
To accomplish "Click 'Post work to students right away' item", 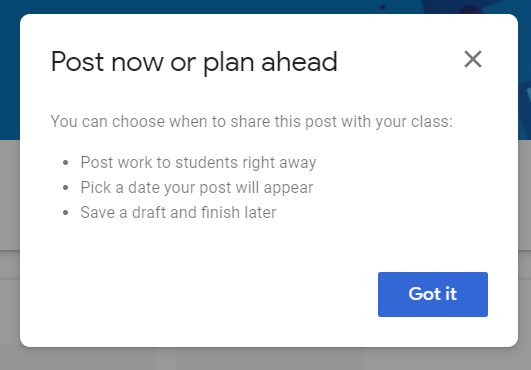I will [x=198, y=162].
